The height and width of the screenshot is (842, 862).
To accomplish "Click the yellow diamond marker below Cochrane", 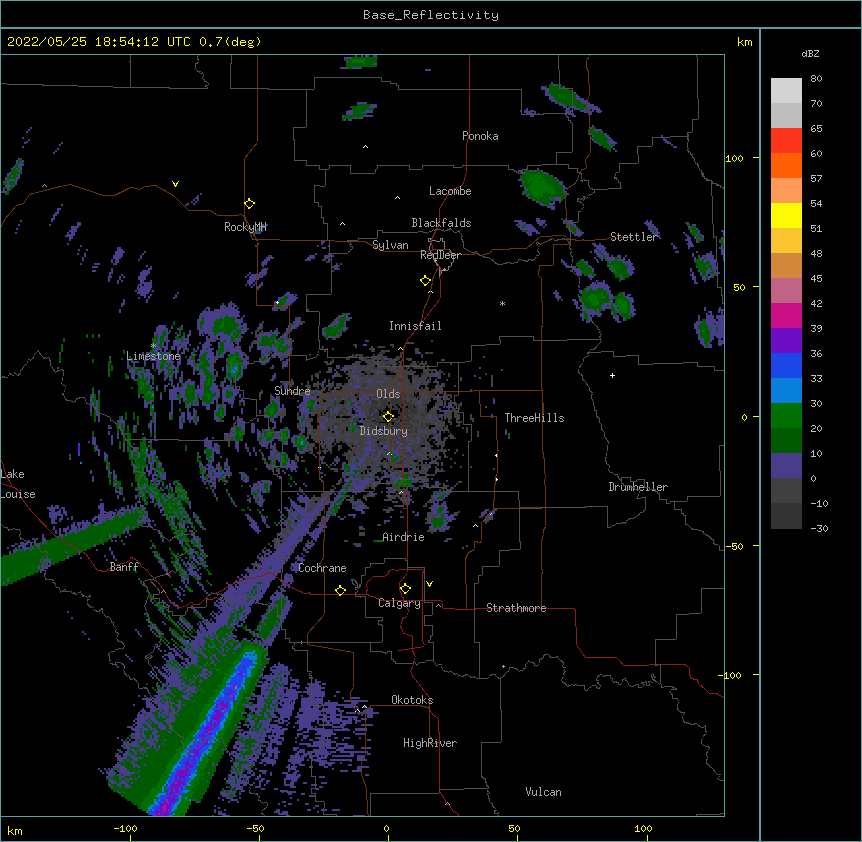I will [340, 590].
